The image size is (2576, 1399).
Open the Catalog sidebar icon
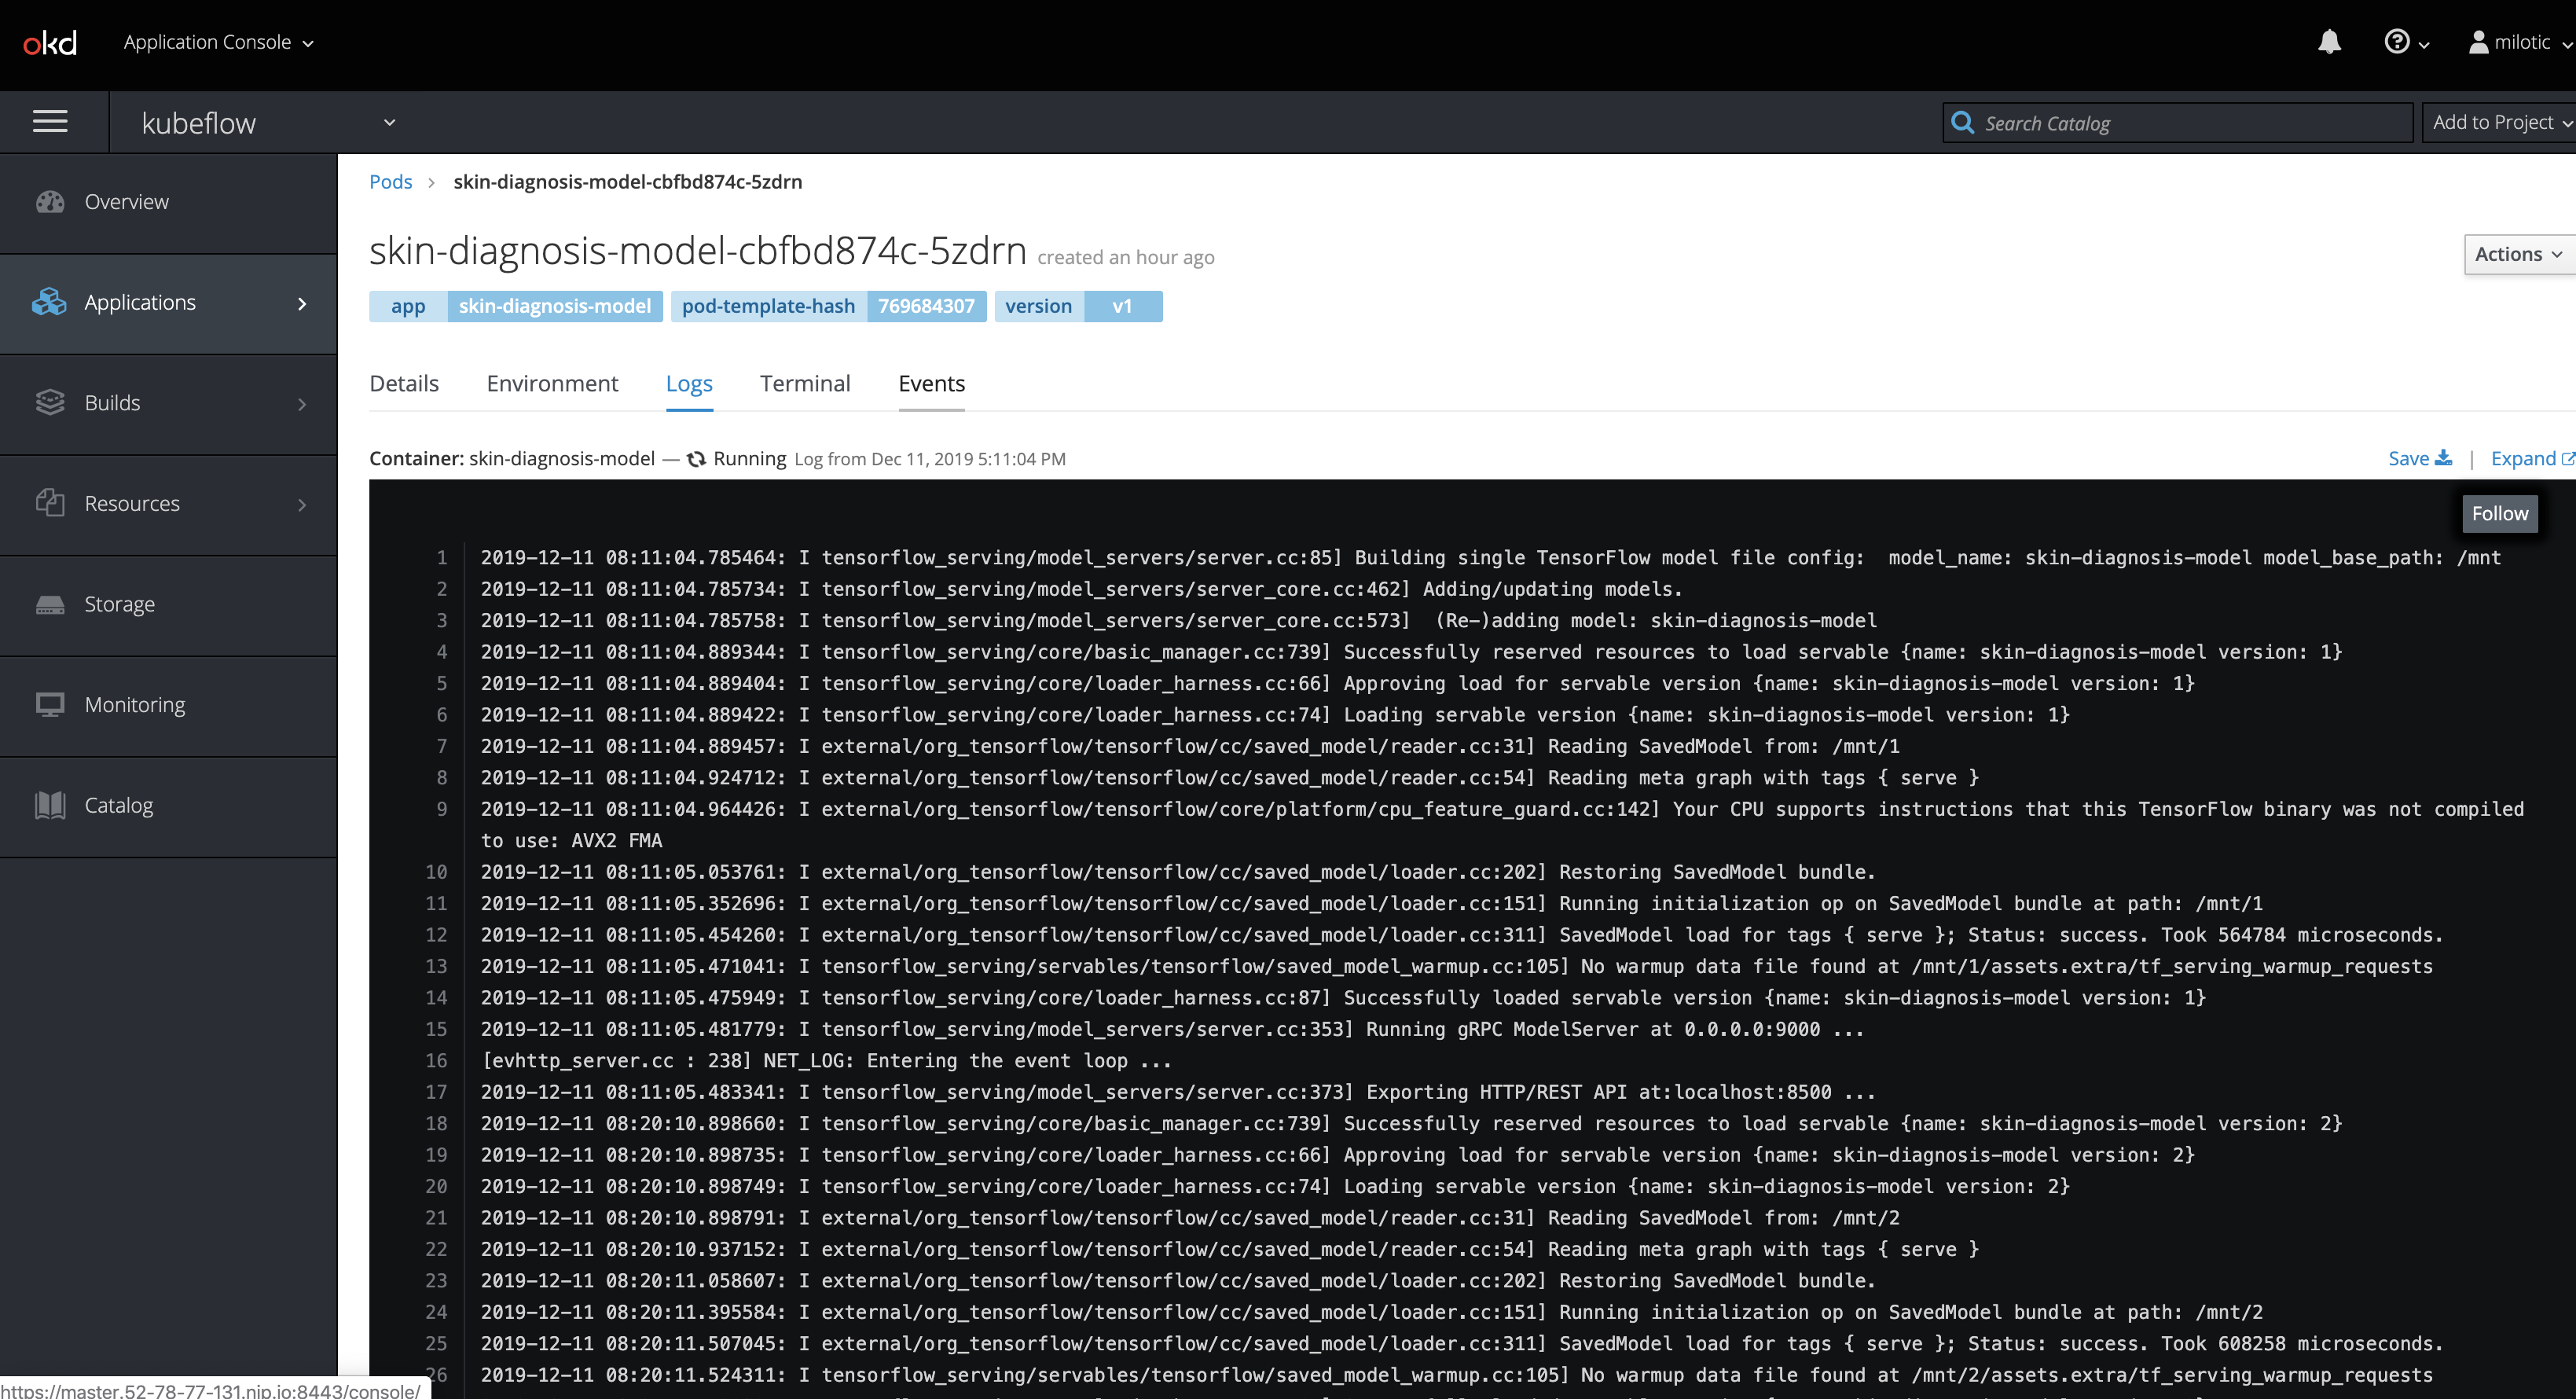51,805
